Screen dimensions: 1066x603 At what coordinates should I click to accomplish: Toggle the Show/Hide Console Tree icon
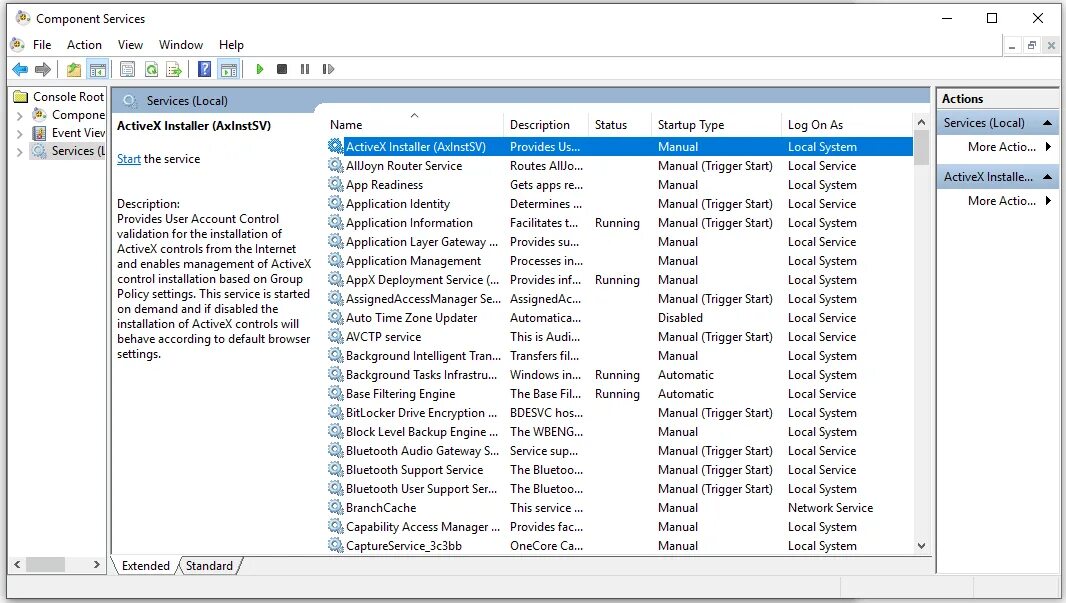point(98,69)
